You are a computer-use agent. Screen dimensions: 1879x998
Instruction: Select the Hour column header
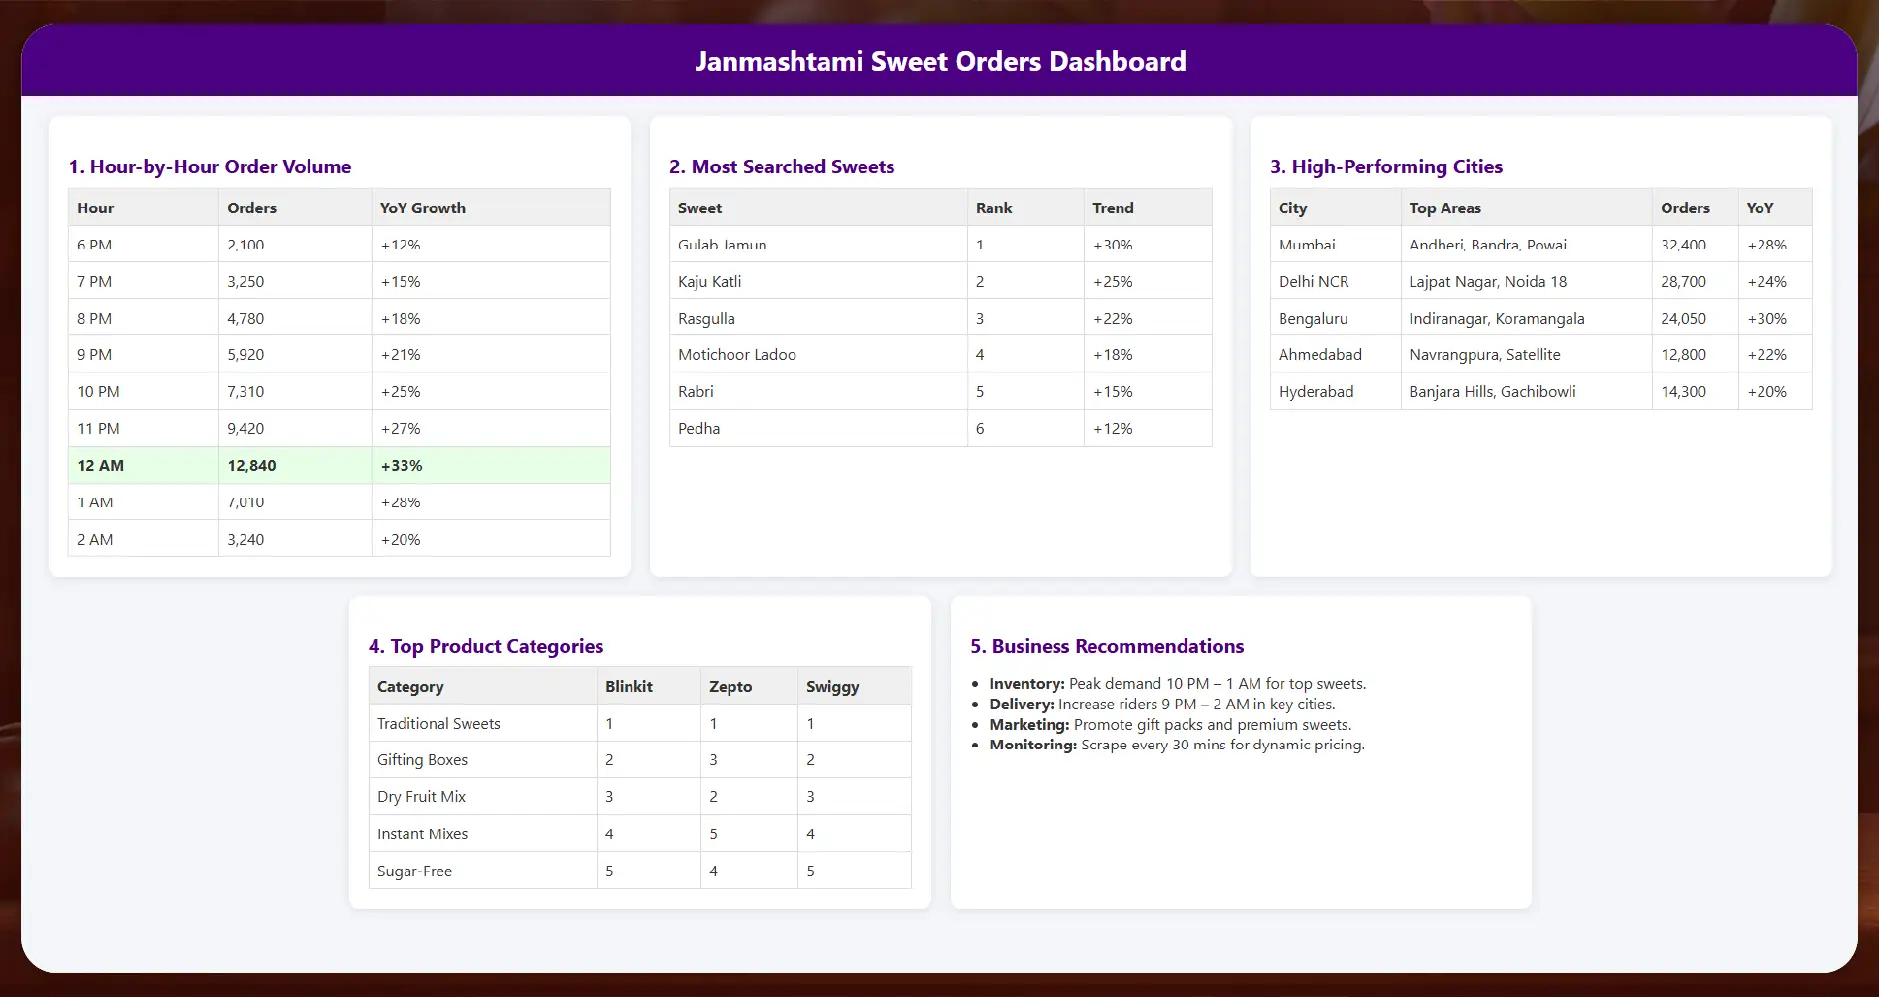[95, 207]
